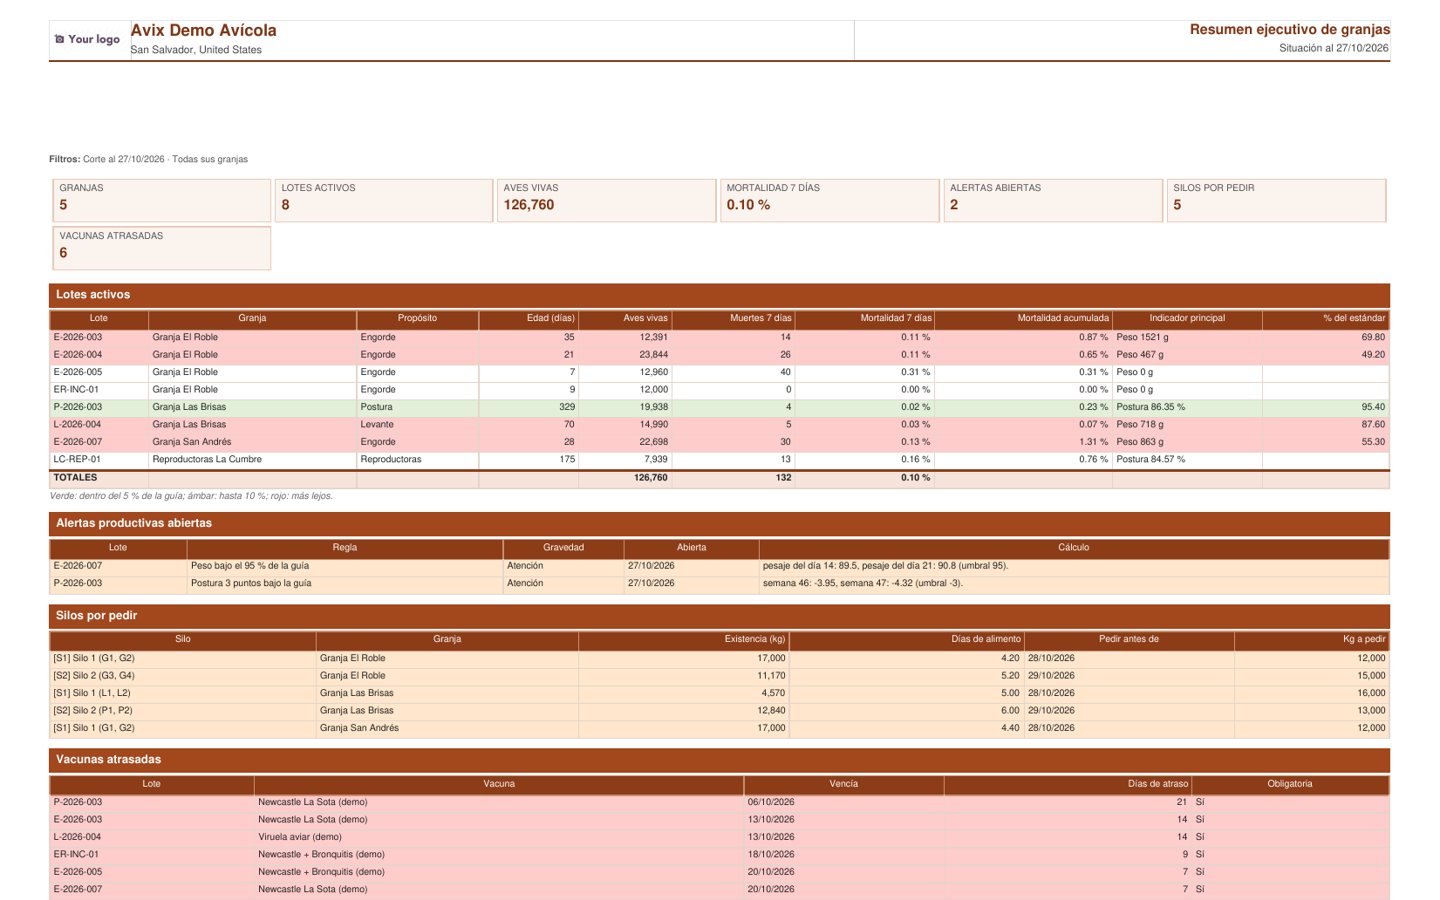Select the Aves vivas 126,760 card
1440x900 pixels.
pyautogui.click(x=606, y=200)
